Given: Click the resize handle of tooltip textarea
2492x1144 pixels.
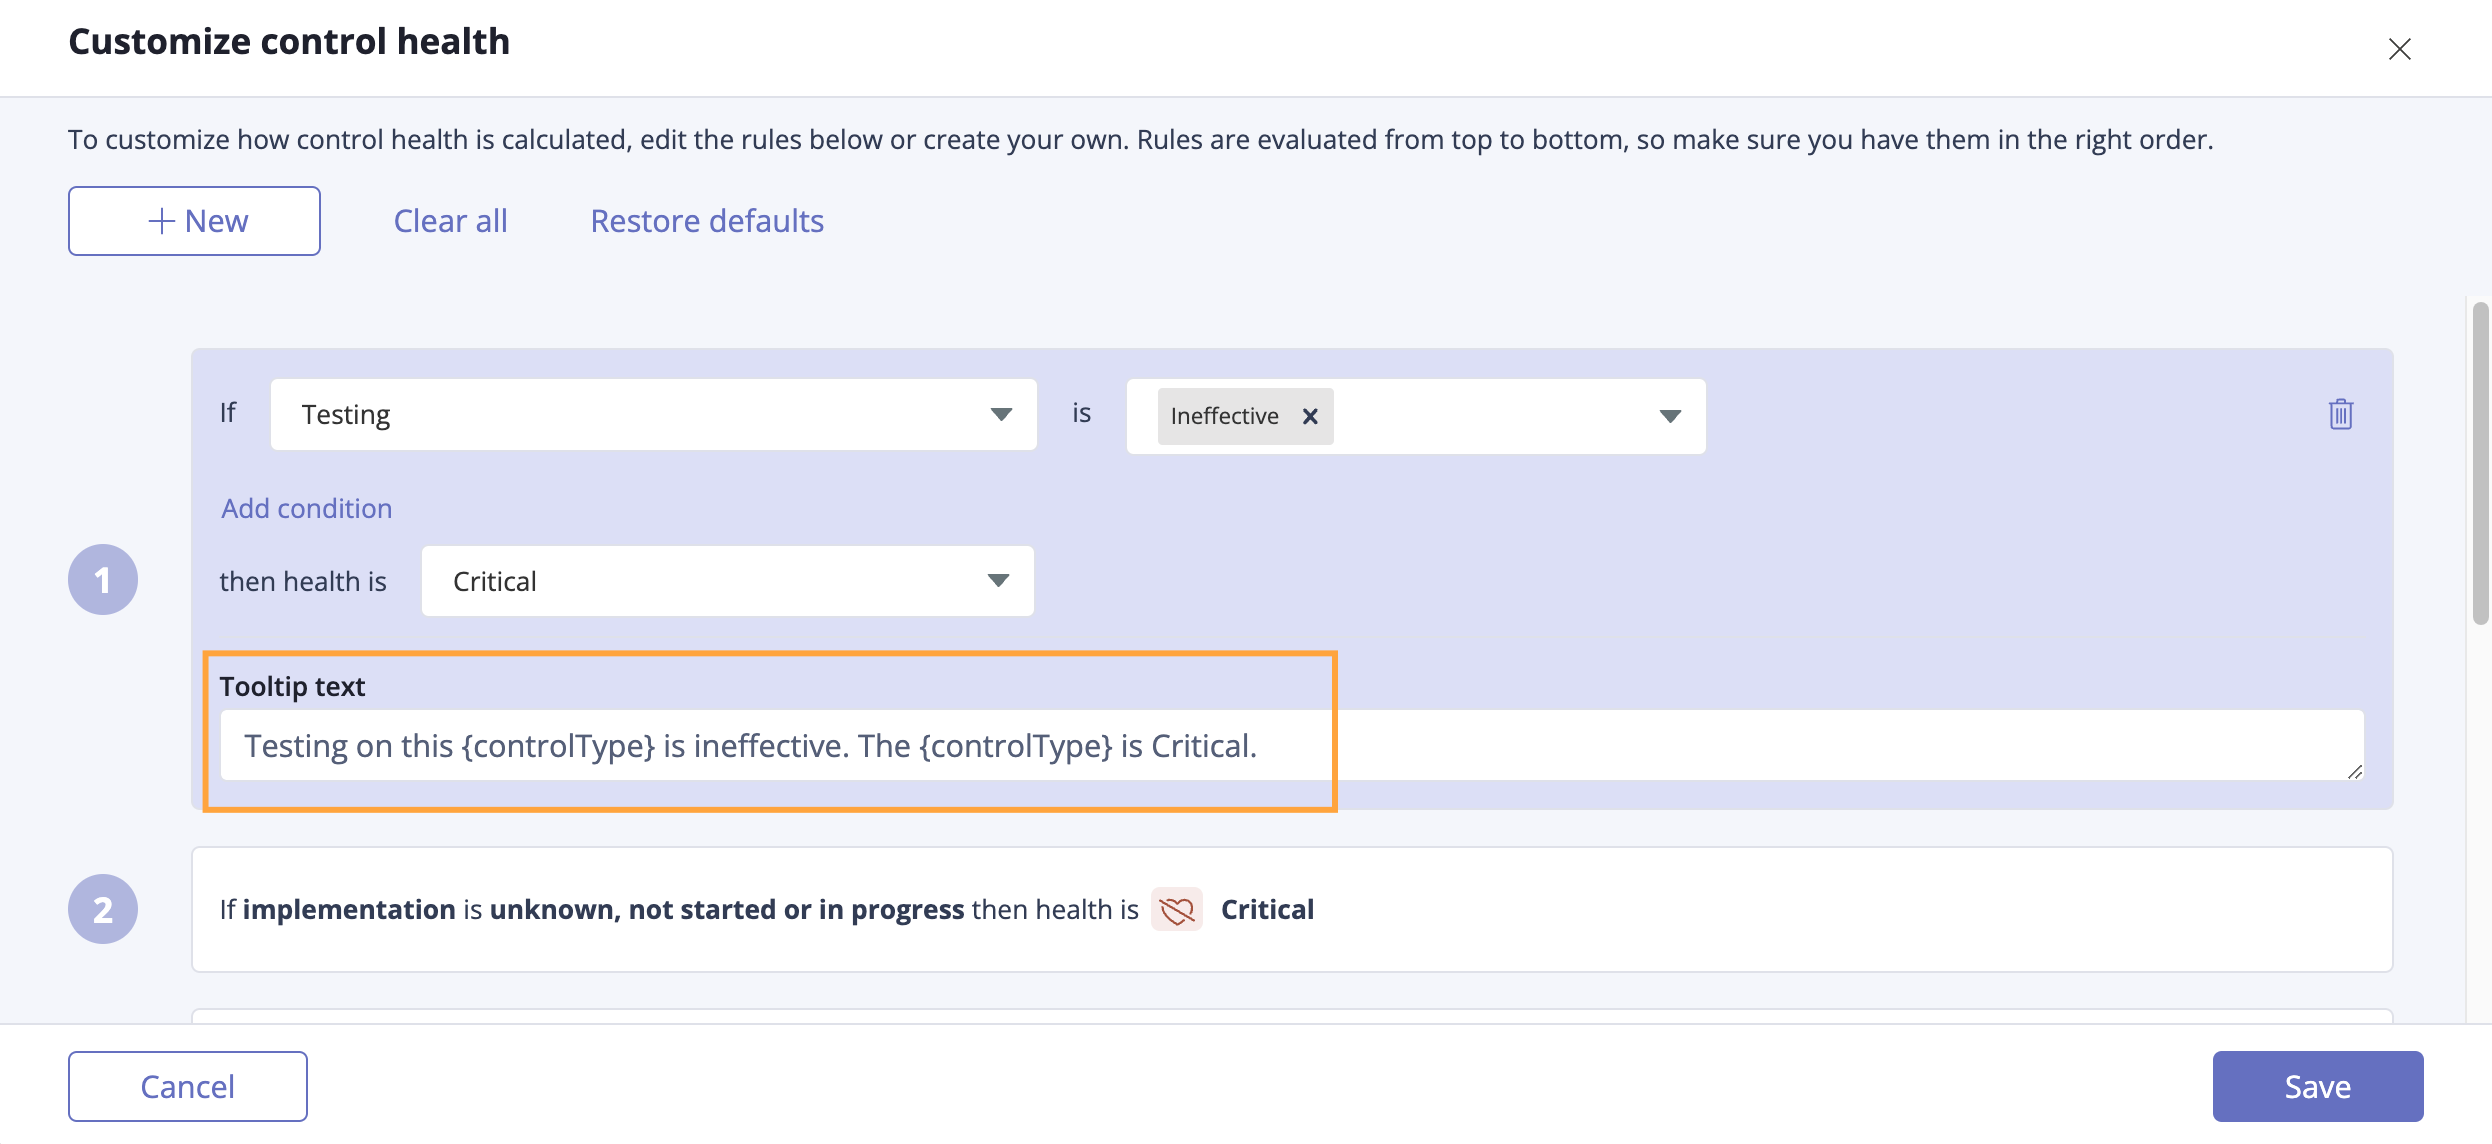Looking at the screenshot, I should point(2354,771).
